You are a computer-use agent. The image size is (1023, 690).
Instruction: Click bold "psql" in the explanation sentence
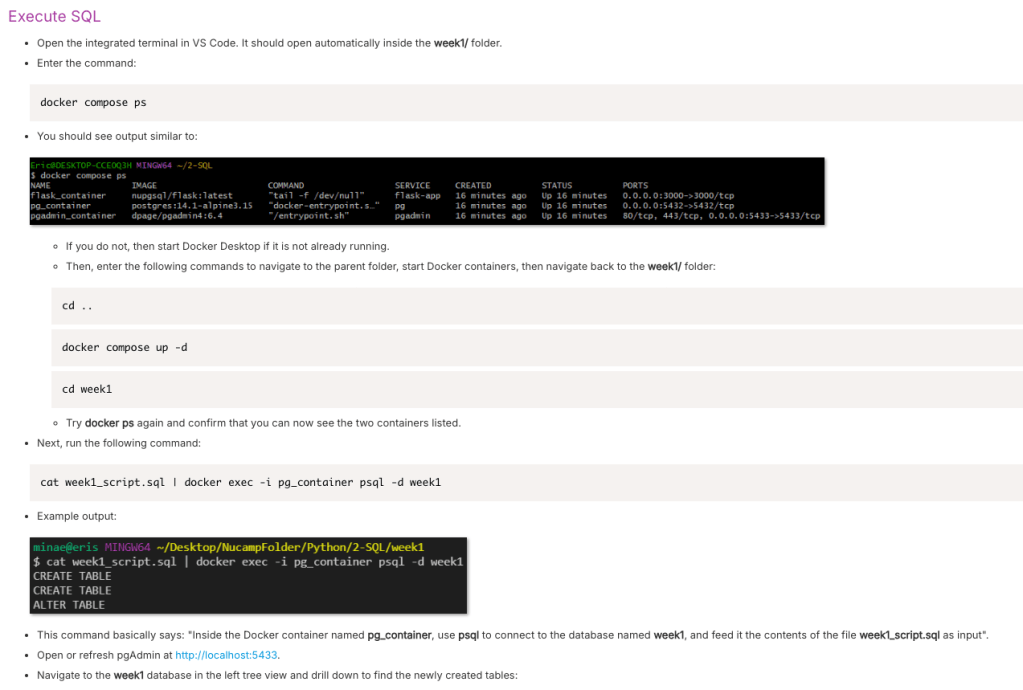(469, 635)
